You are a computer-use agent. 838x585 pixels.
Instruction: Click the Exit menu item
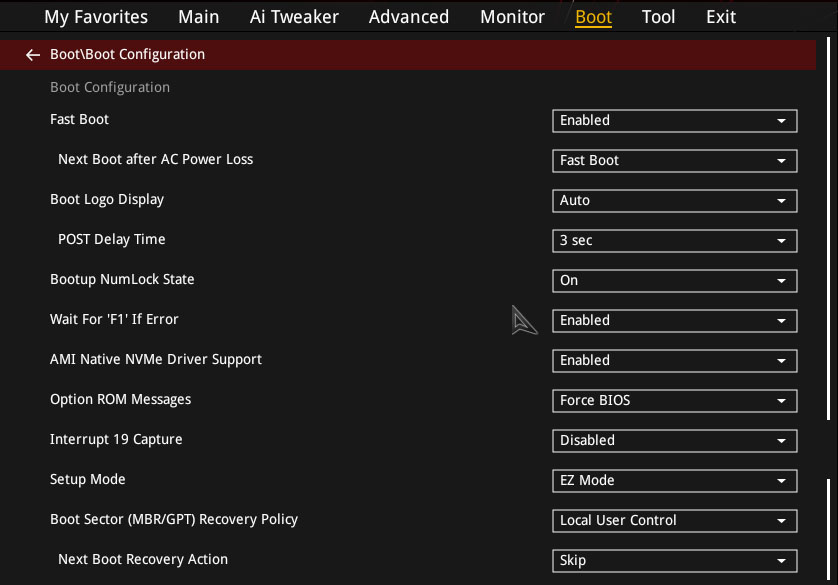pyautogui.click(x=721, y=17)
